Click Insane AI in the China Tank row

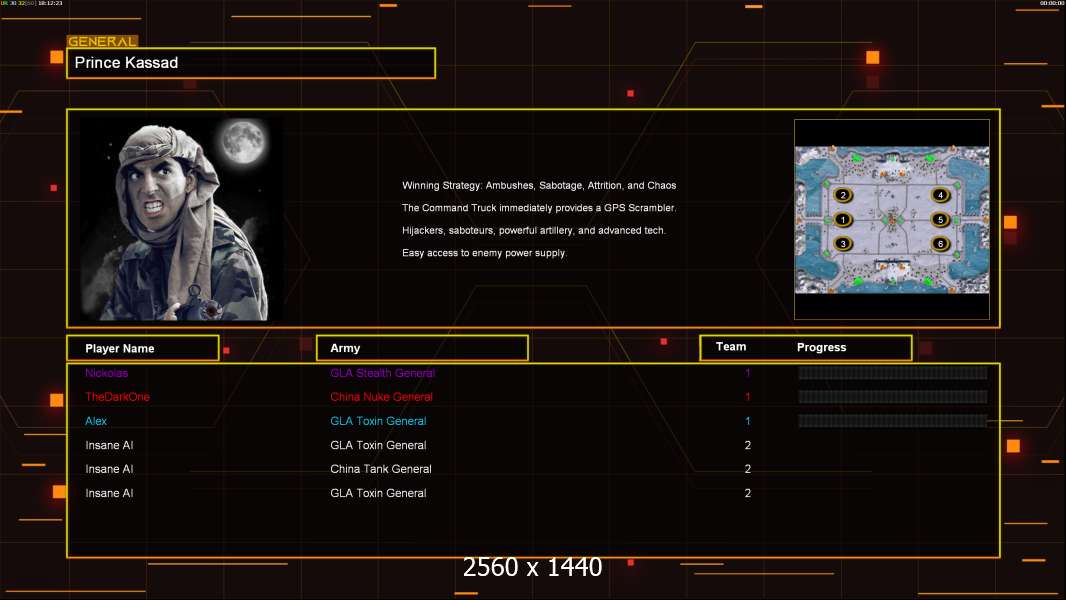point(109,469)
